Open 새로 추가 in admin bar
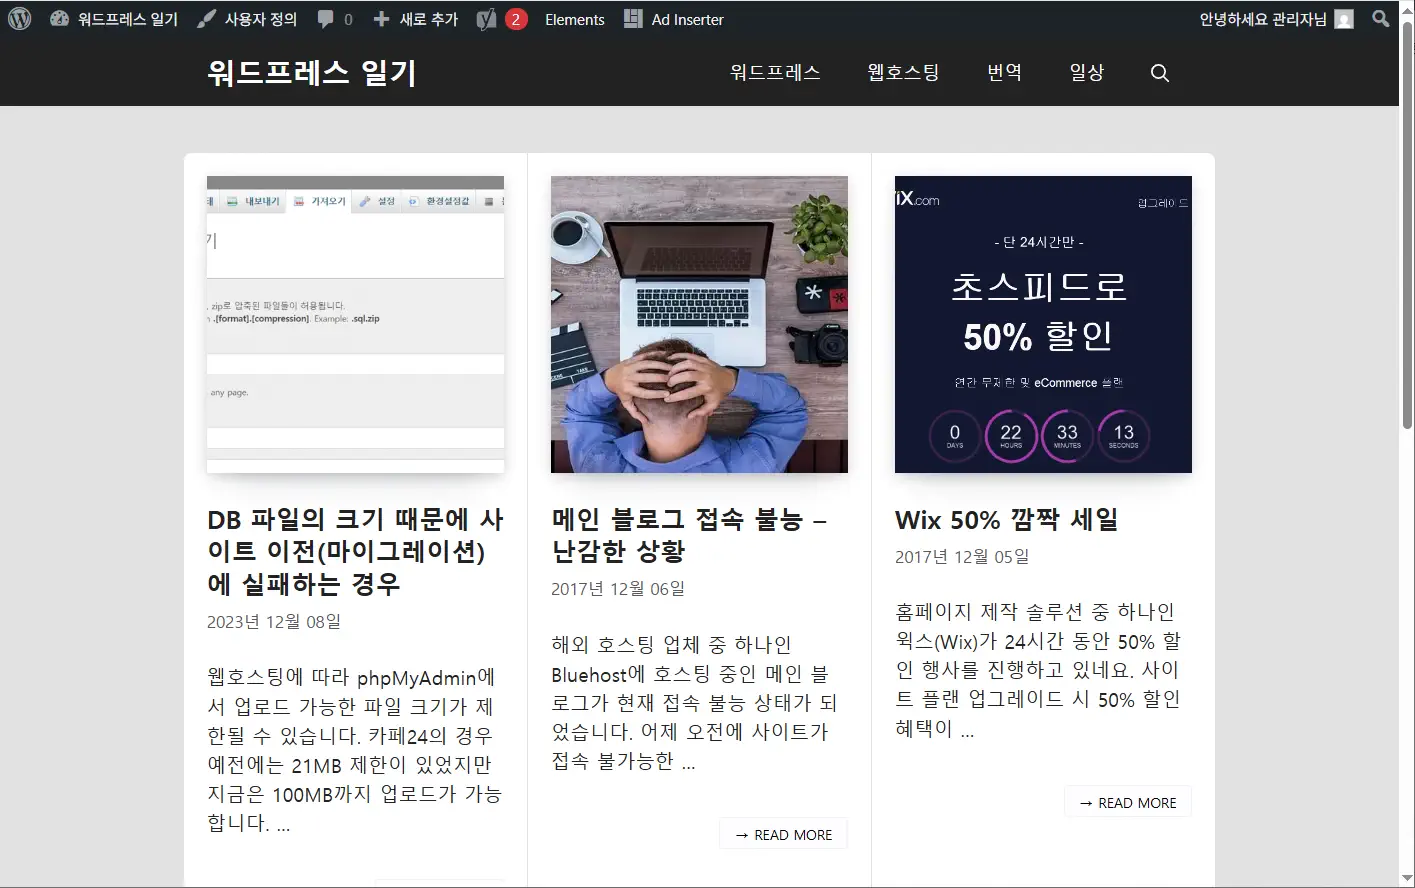Image resolution: width=1415 pixels, height=888 pixels. click(429, 19)
